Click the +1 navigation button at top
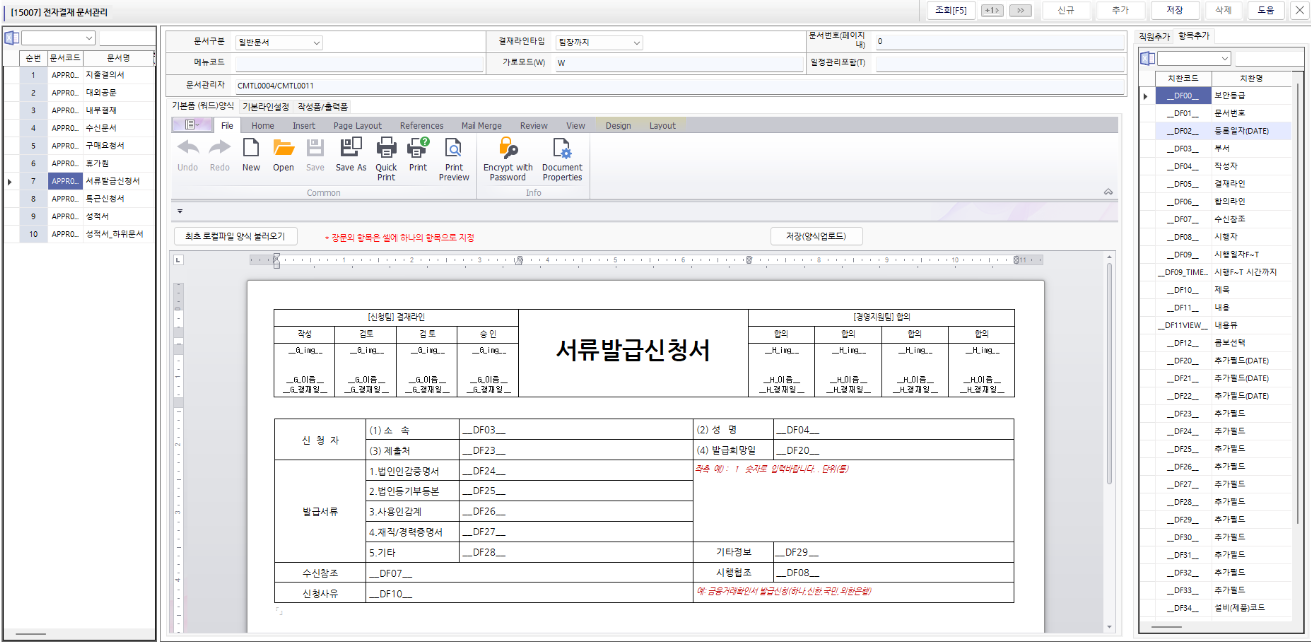1311x642 pixels. coord(992,10)
